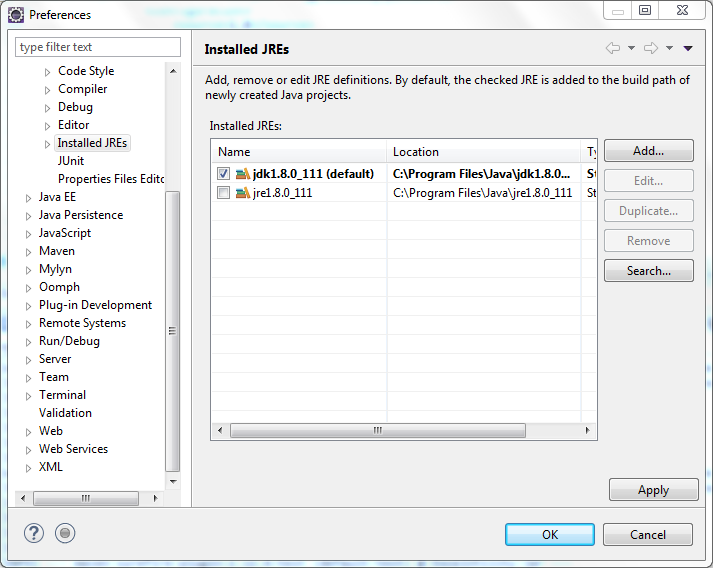The image size is (713, 568).
Task: Maximize the Preferences window
Action: click(645, 10)
